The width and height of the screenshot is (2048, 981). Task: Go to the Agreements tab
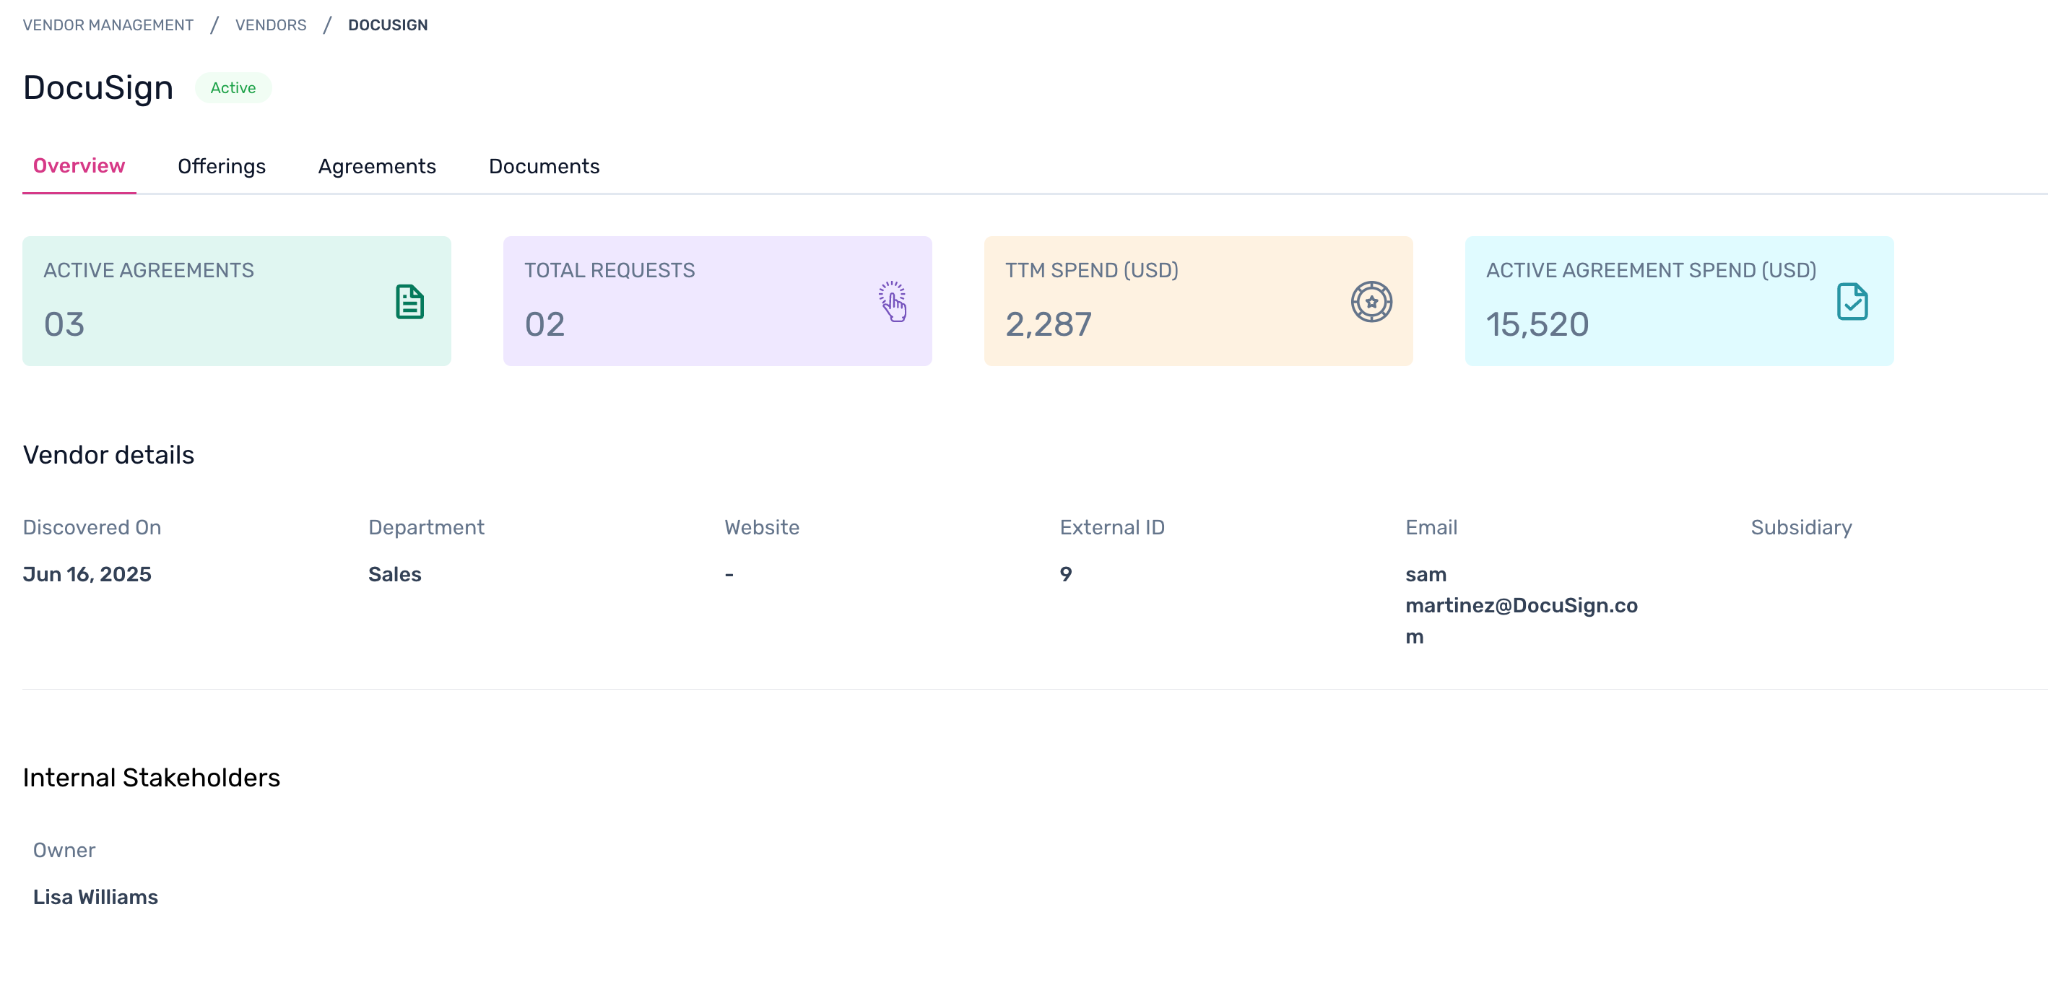pyautogui.click(x=377, y=167)
